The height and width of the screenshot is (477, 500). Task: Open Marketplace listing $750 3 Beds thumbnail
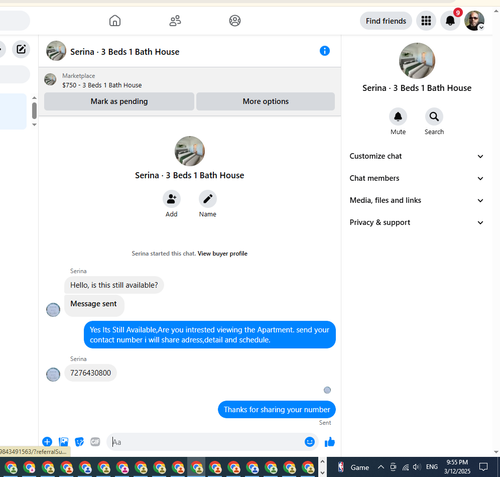pos(50,80)
